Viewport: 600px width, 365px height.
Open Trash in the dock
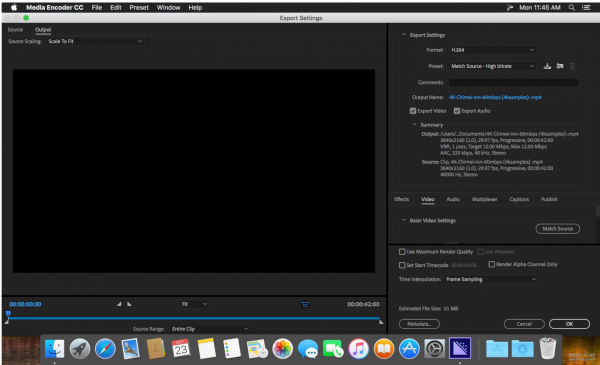[548, 348]
